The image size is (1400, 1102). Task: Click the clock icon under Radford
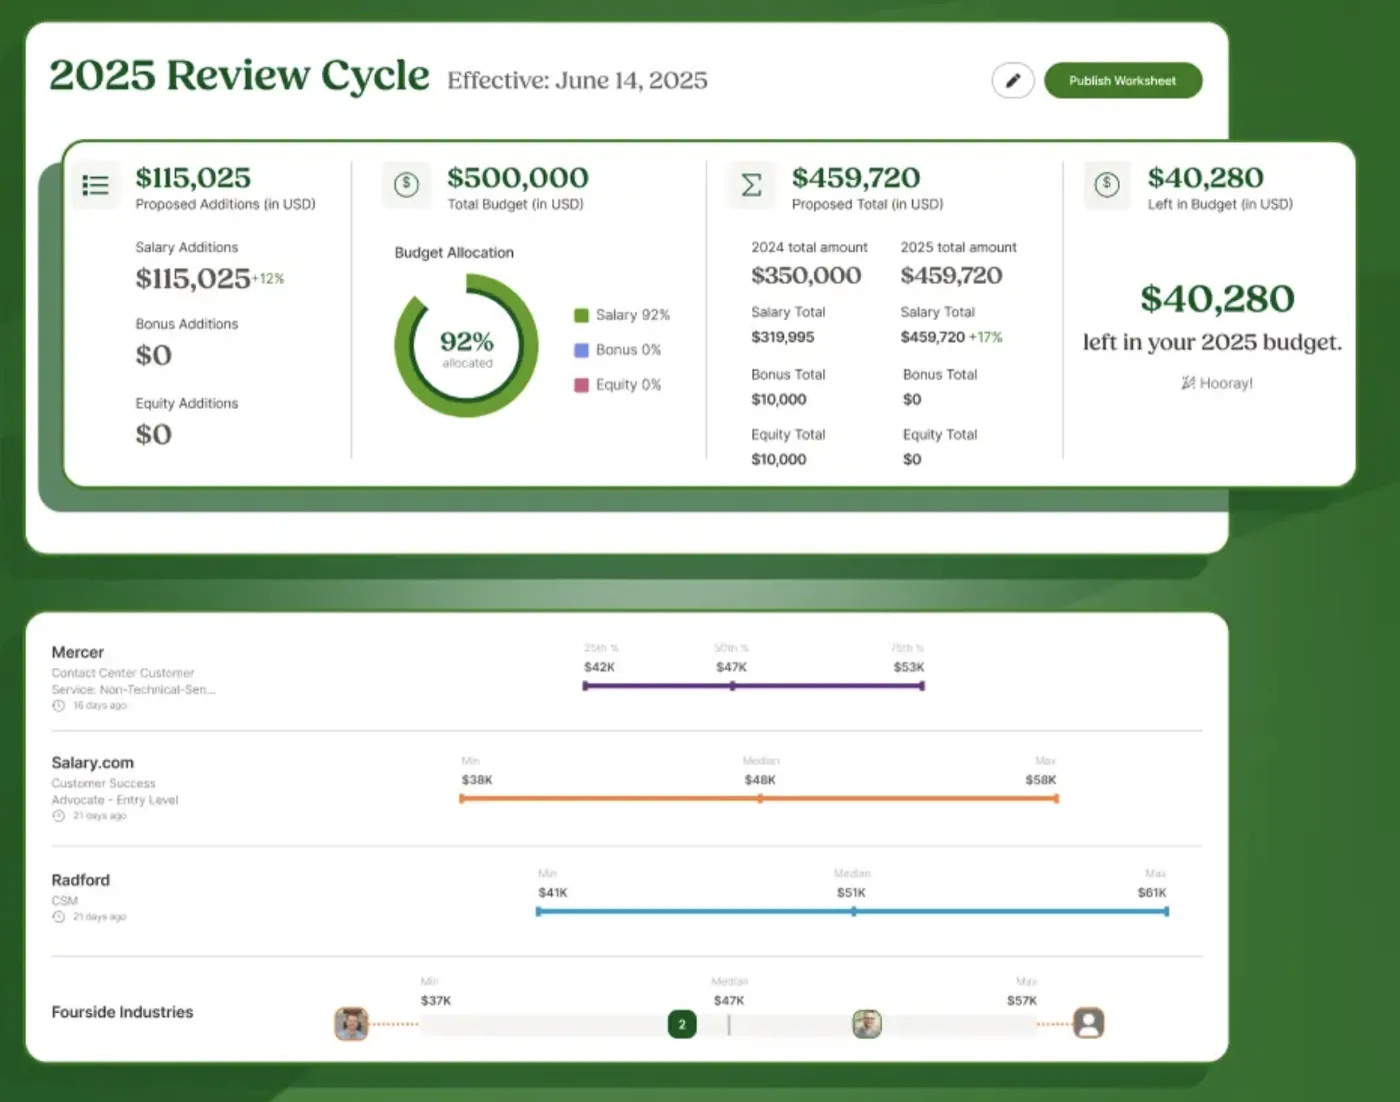point(58,917)
